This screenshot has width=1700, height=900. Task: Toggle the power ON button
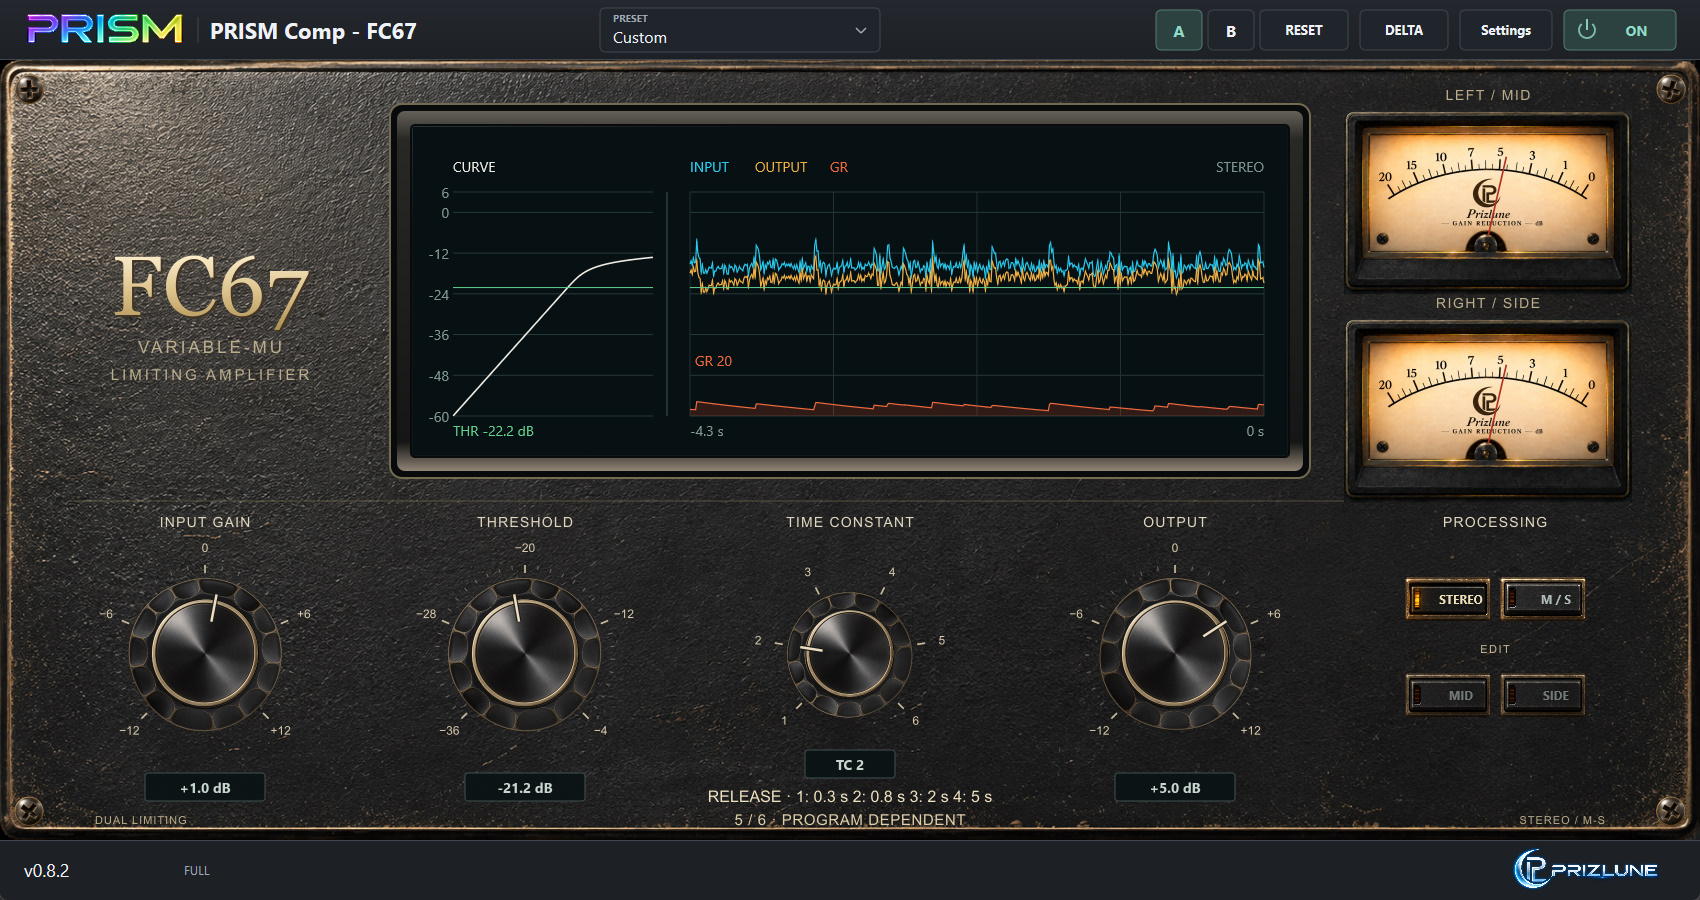click(x=1619, y=30)
